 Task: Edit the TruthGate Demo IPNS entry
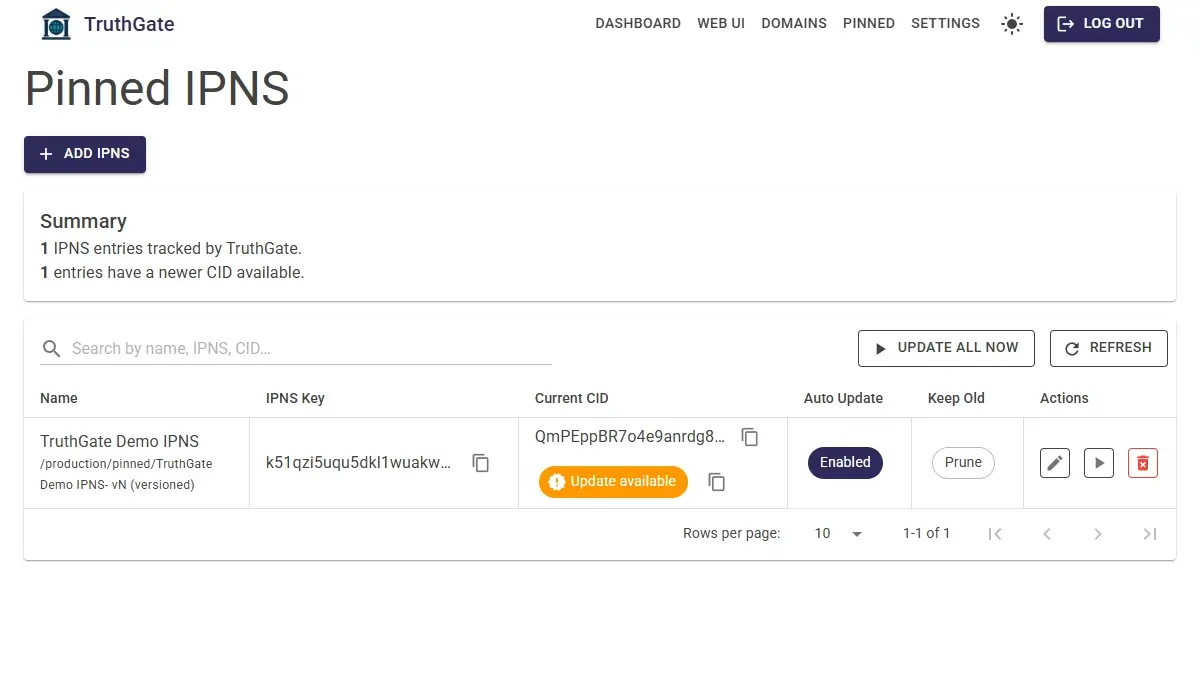1055,463
